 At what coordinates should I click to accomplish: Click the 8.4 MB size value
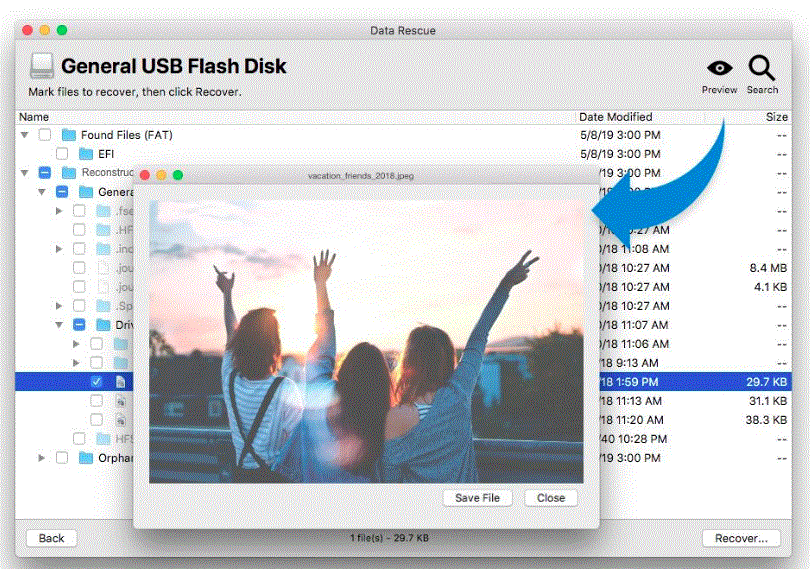point(768,268)
